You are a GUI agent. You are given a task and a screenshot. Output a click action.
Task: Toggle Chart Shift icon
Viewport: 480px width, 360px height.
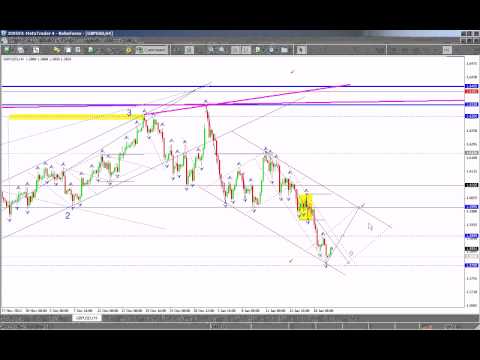(246, 50)
